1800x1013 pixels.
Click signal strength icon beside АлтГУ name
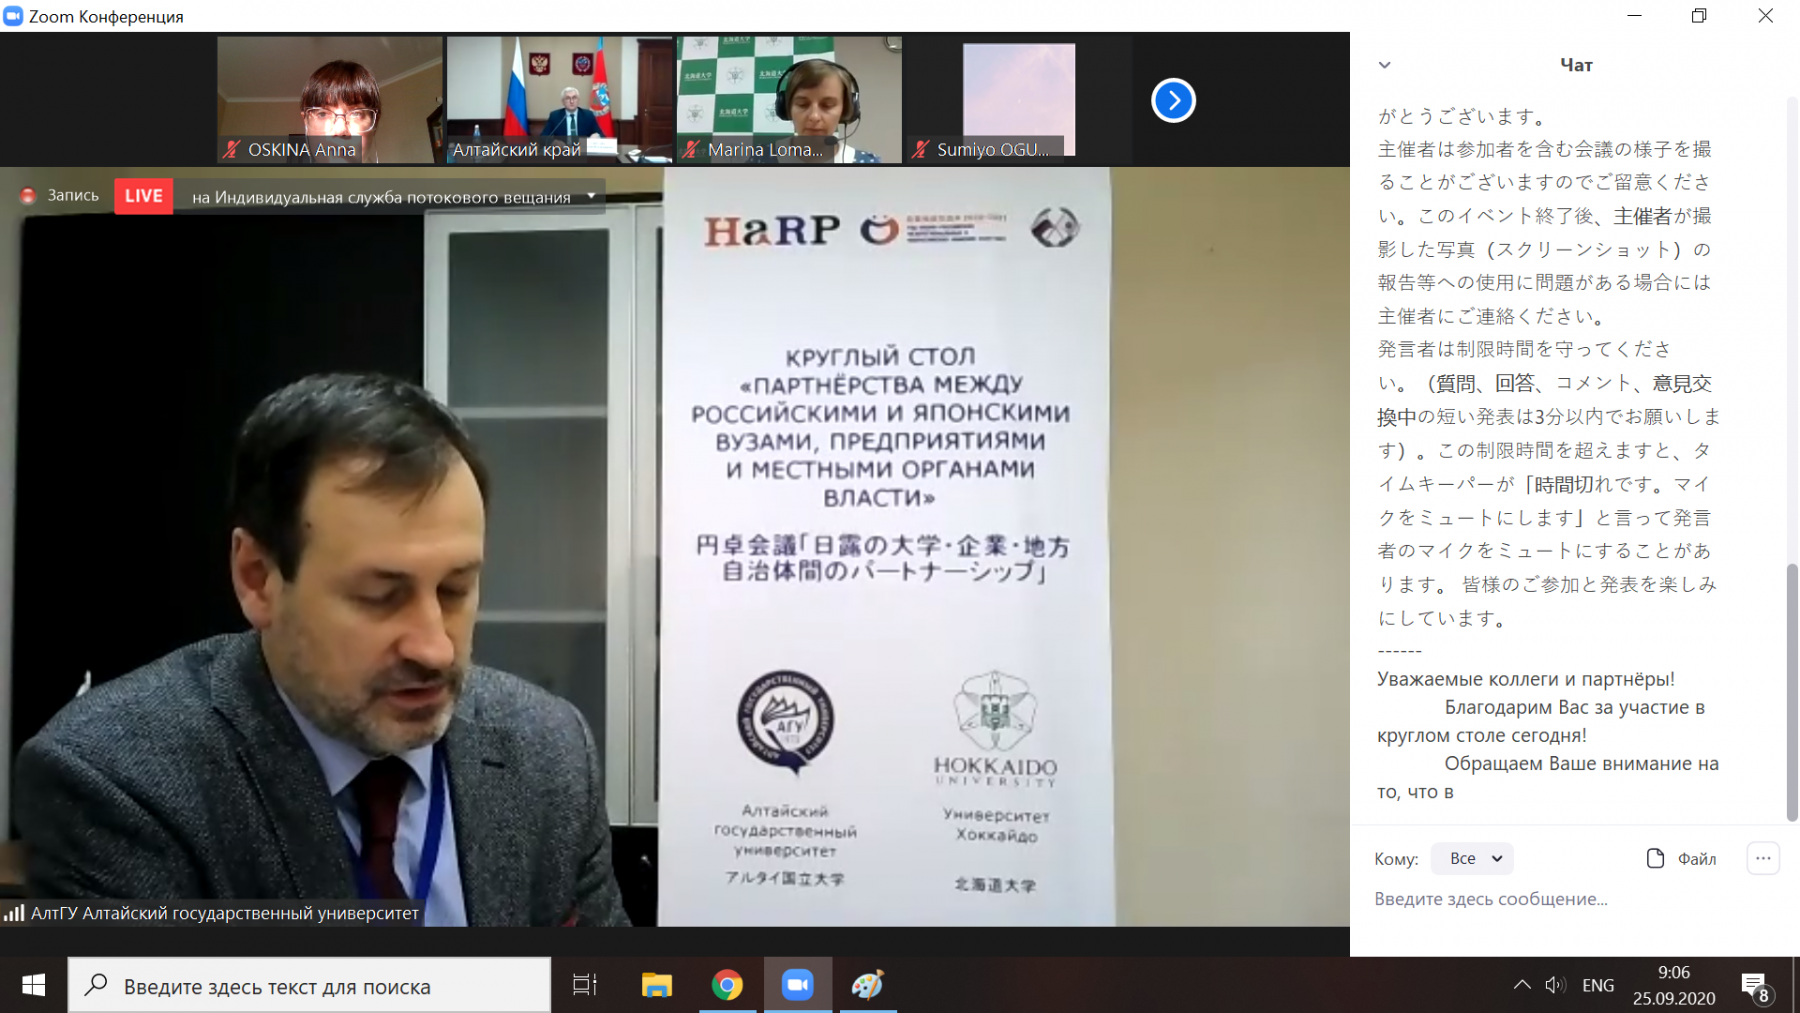click(14, 912)
